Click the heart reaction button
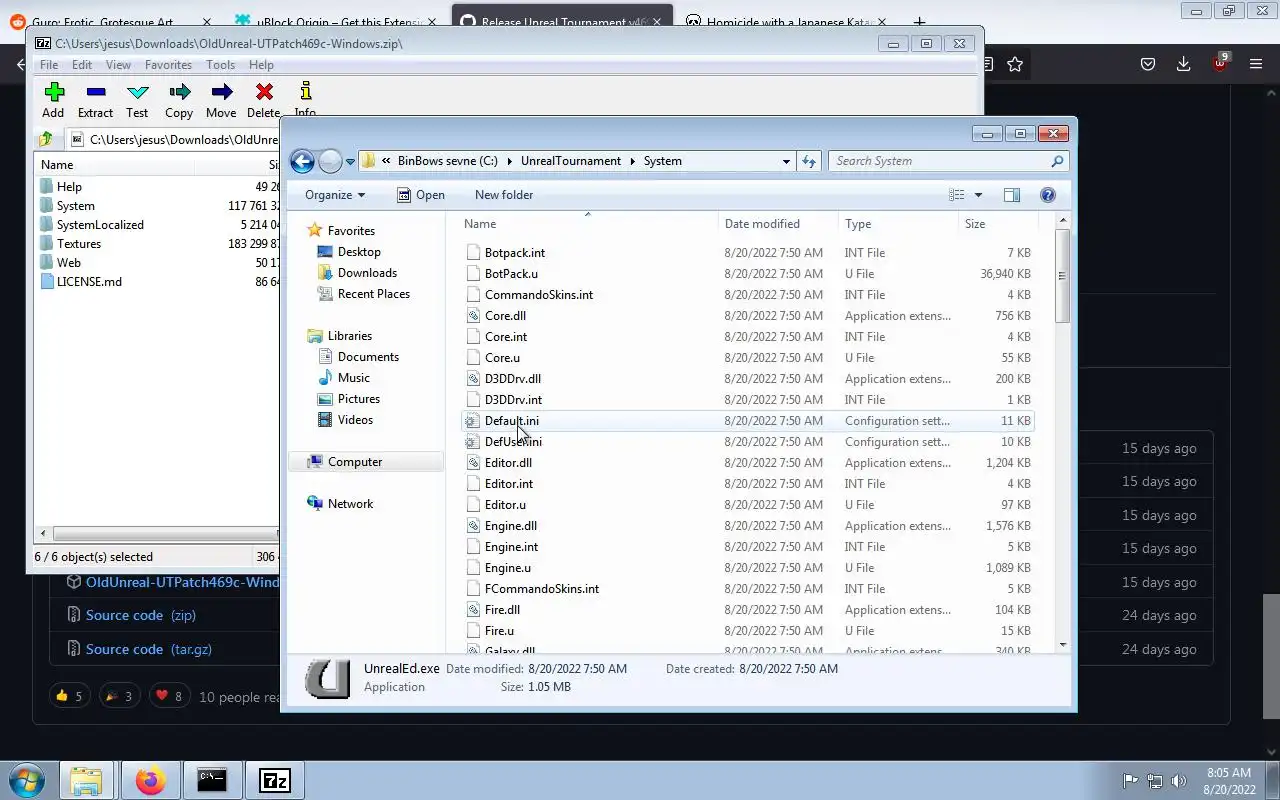1280x800 pixels. pos(169,696)
